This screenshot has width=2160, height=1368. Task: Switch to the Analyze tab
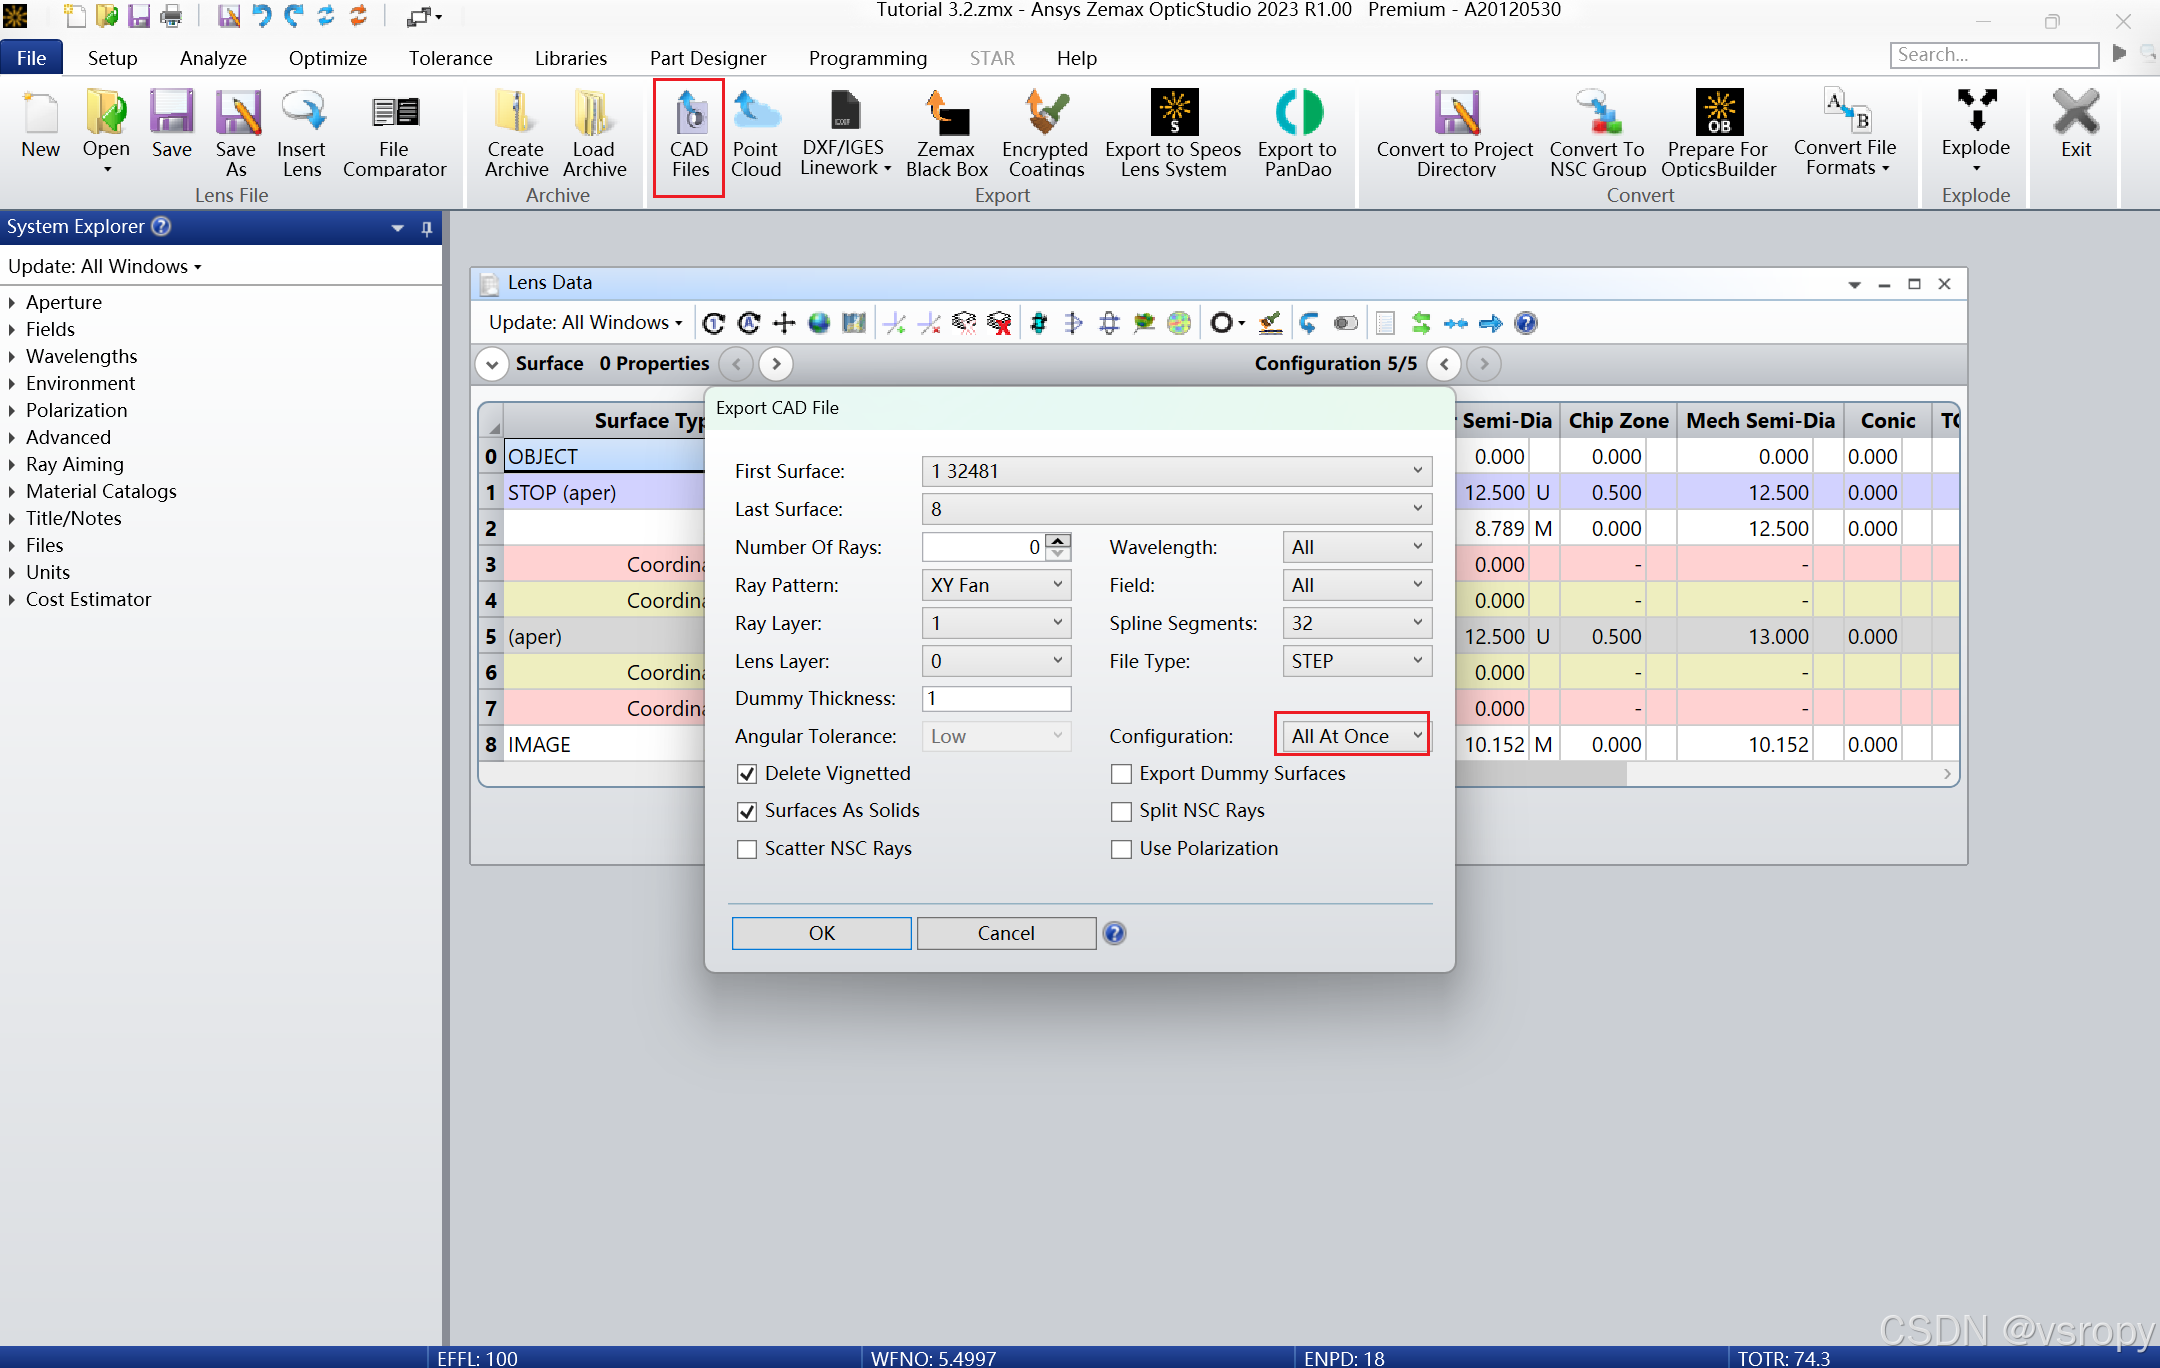point(213,58)
